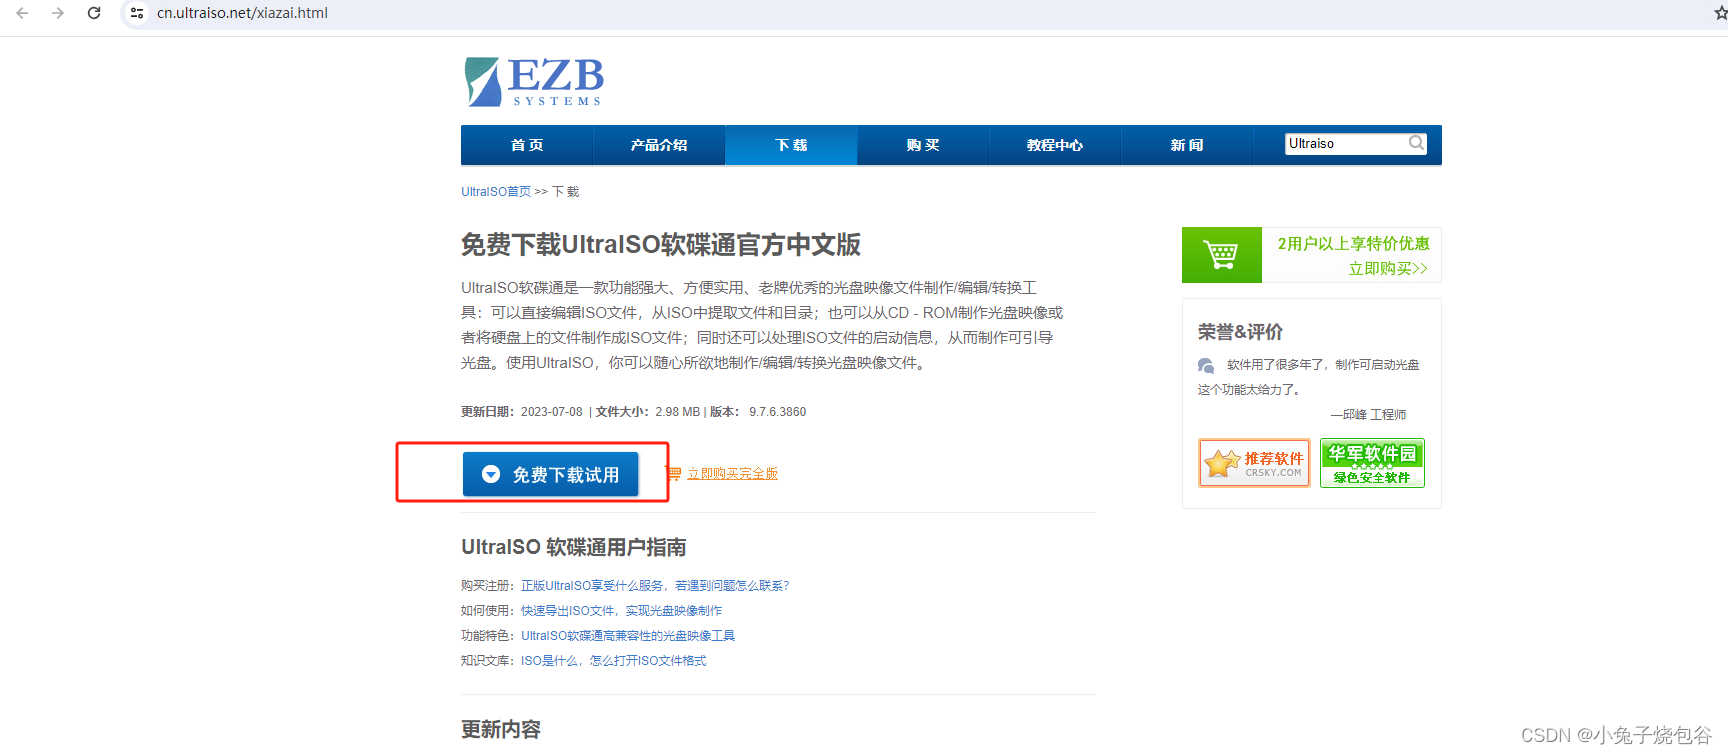Open link 快速导出ISO文件，实现光盘映像制作
This screenshot has width=1728, height=754.
pos(621,611)
